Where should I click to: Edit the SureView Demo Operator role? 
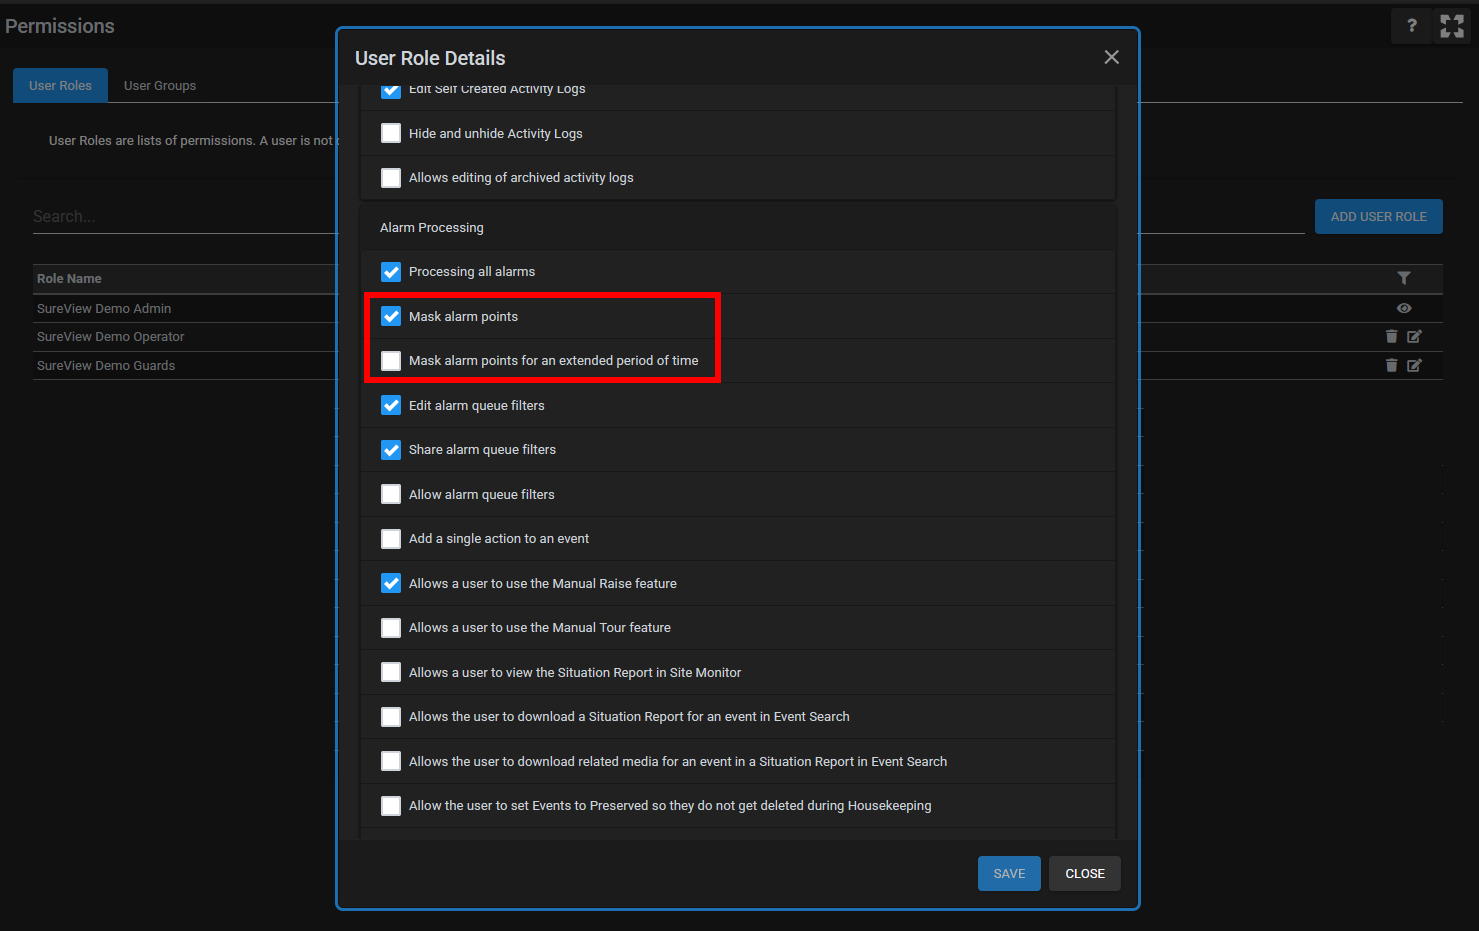tap(1414, 337)
